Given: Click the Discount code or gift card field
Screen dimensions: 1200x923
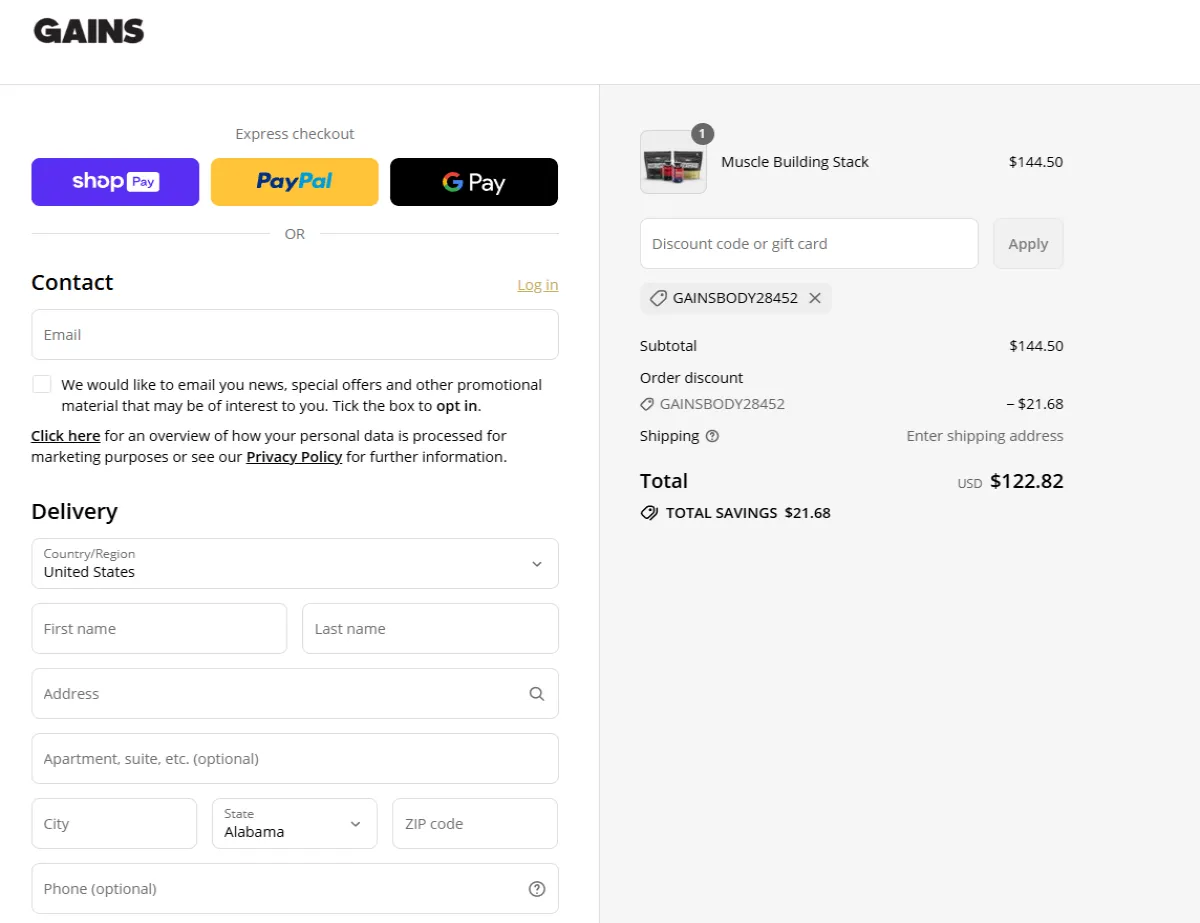Looking at the screenshot, I should (x=808, y=244).
